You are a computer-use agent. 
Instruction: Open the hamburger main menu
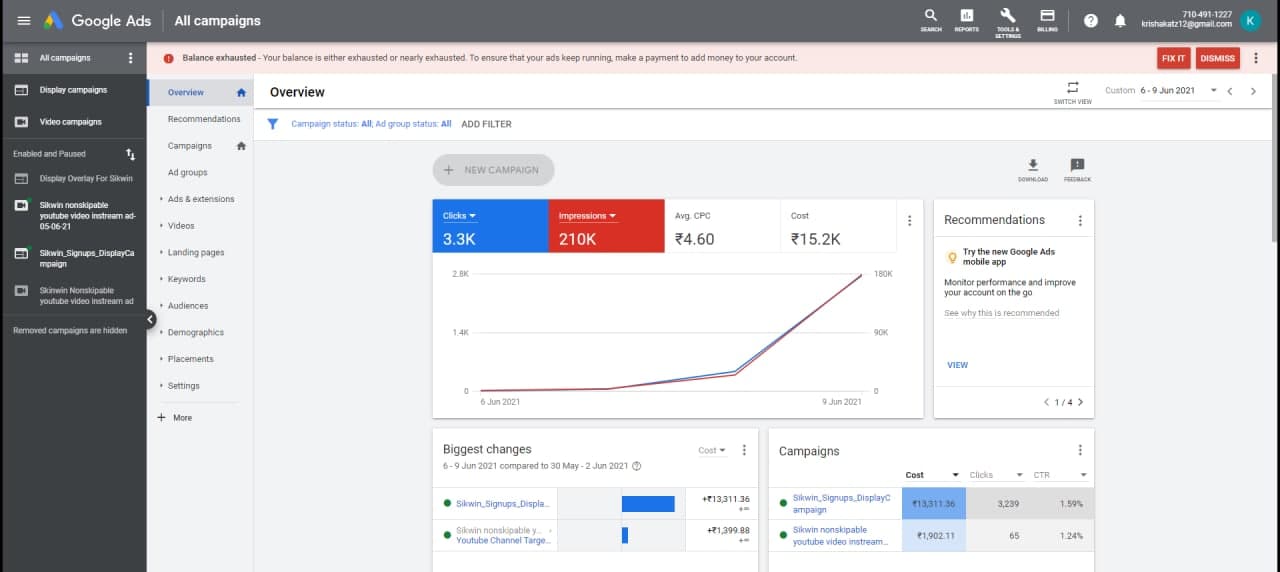click(x=24, y=21)
